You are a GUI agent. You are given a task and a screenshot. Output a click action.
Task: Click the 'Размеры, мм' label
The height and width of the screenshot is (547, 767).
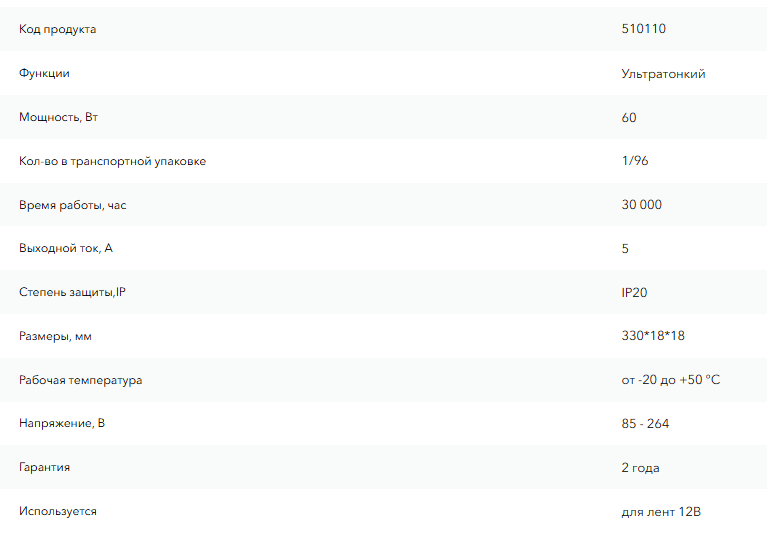point(55,336)
